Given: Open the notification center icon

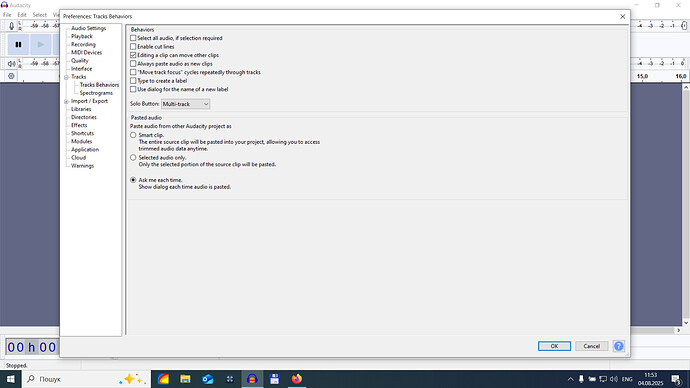Looking at the screenshot, I should pos(677,379).
